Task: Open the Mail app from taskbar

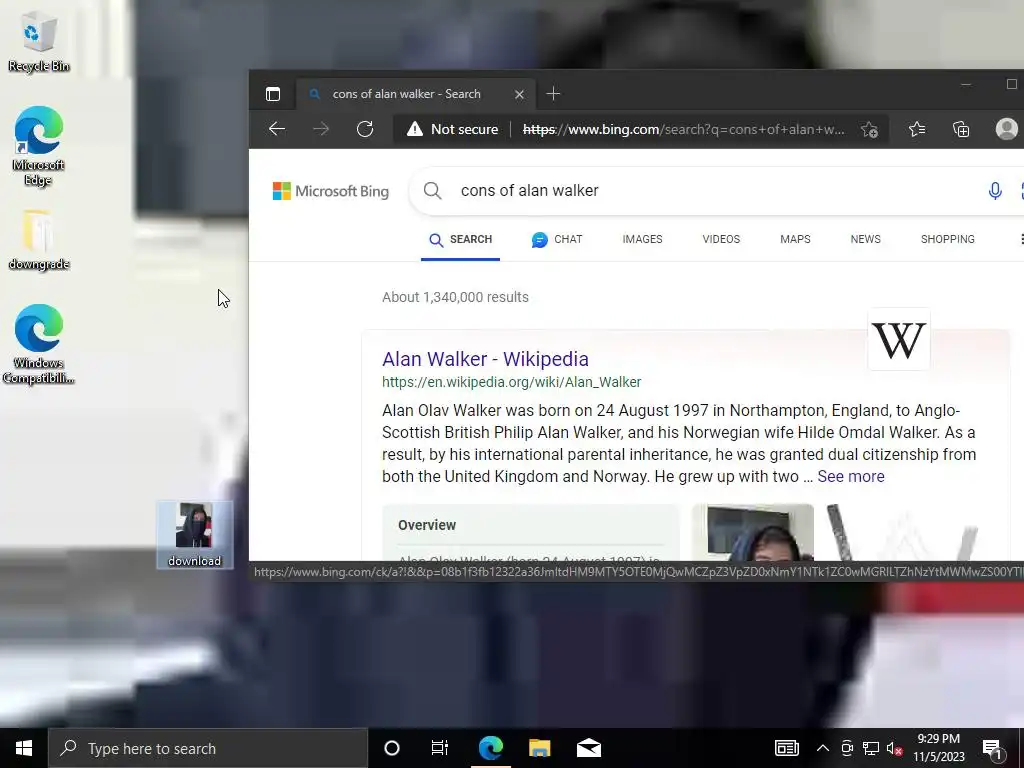Action: [588, 748]
